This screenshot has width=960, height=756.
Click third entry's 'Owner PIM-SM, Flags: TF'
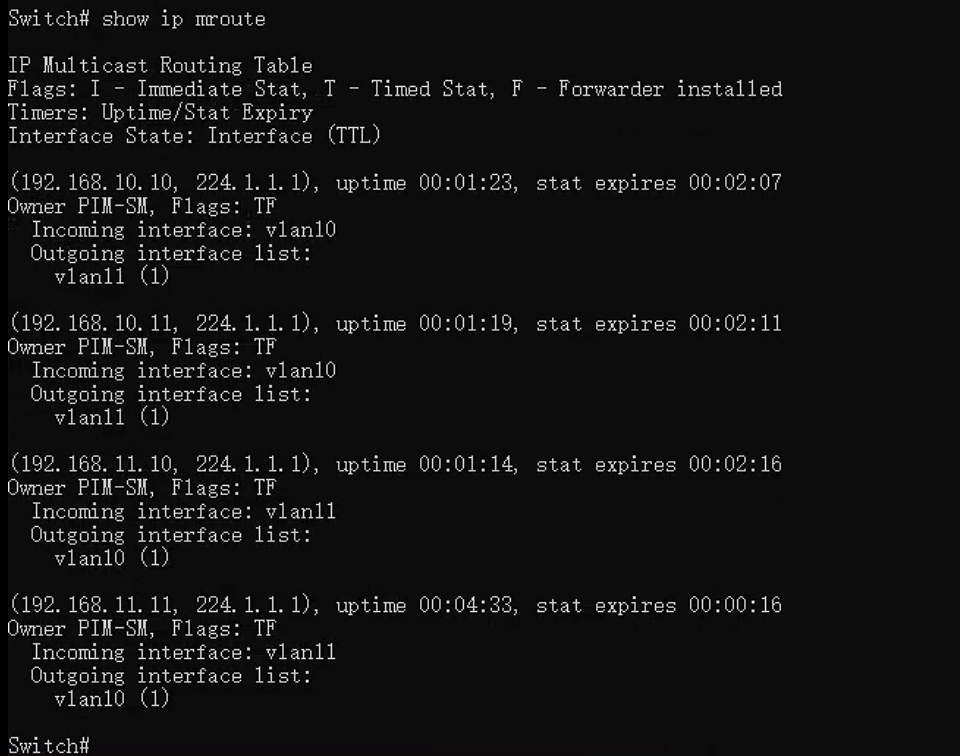(142, 488)
